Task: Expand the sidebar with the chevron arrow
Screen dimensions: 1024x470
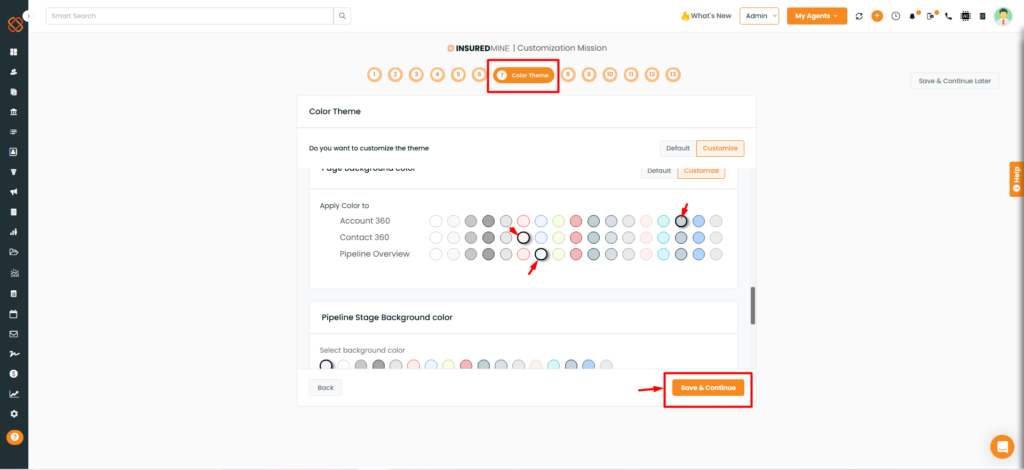Action: (28, 16)
